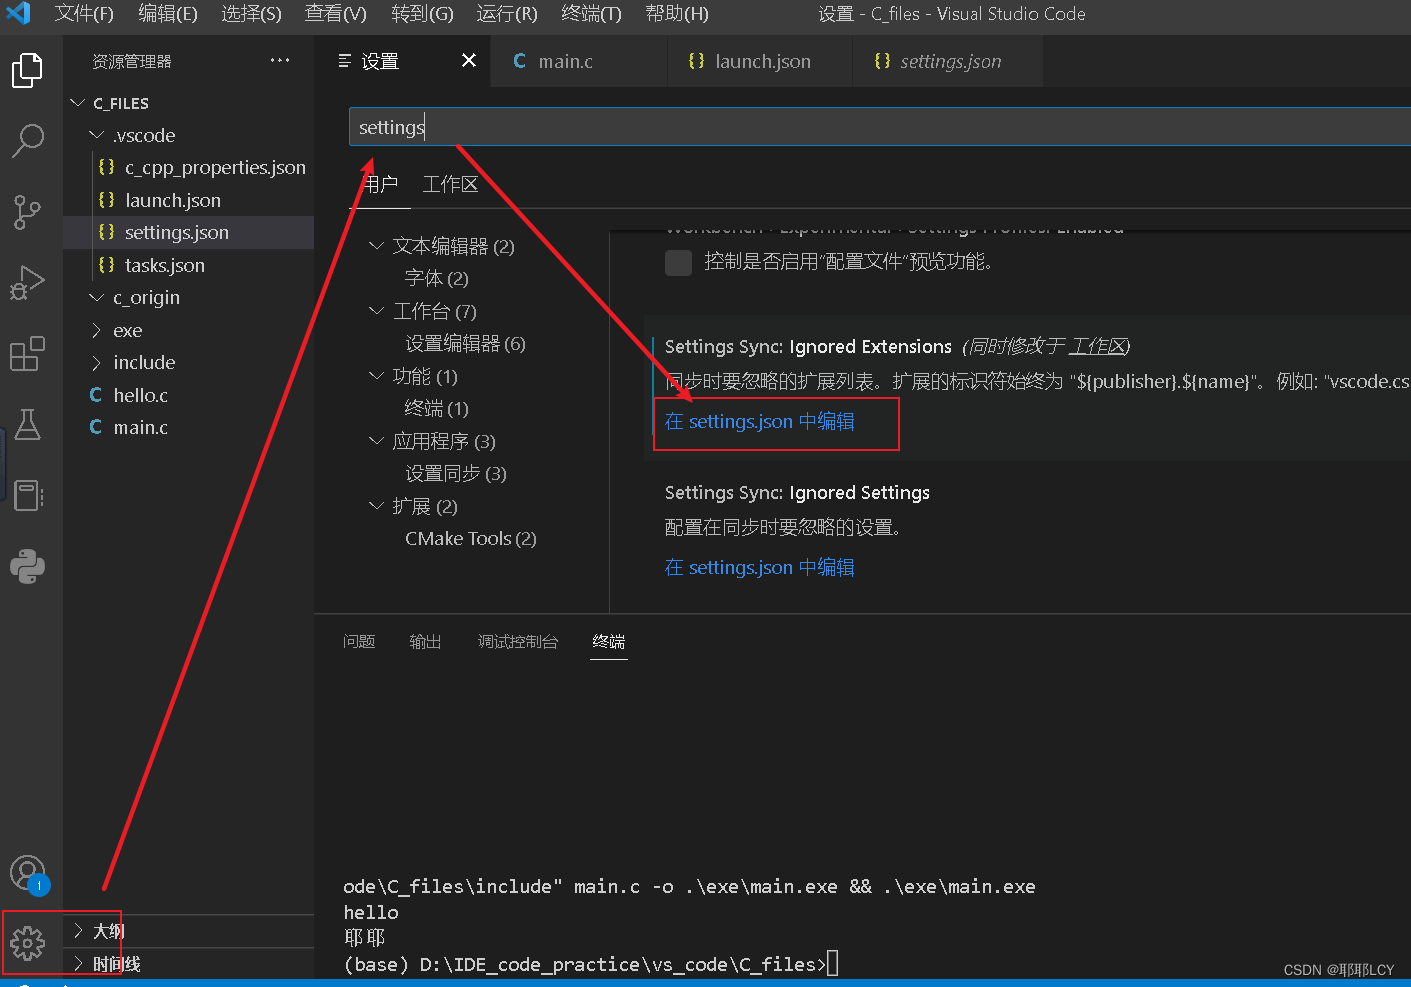Click the C file icon next to hello.c

(96, 395)
